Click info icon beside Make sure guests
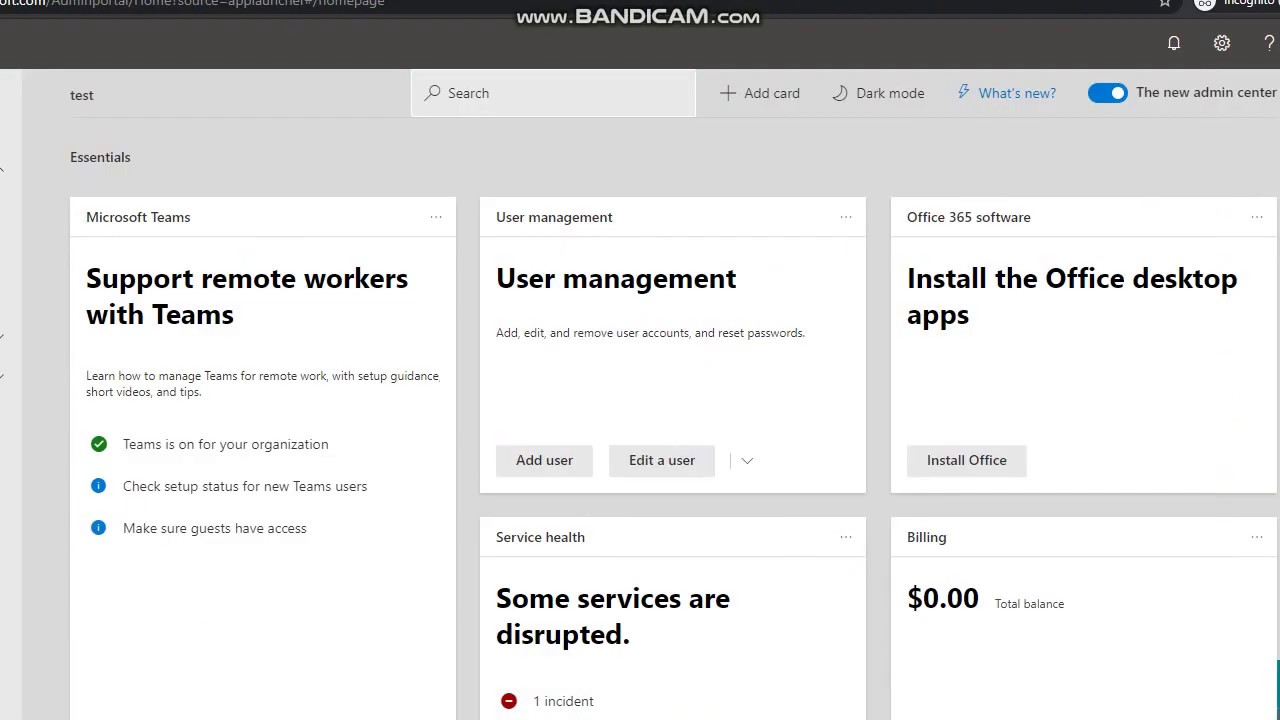This screenshot has width=1280, height=720. point(98,528)
